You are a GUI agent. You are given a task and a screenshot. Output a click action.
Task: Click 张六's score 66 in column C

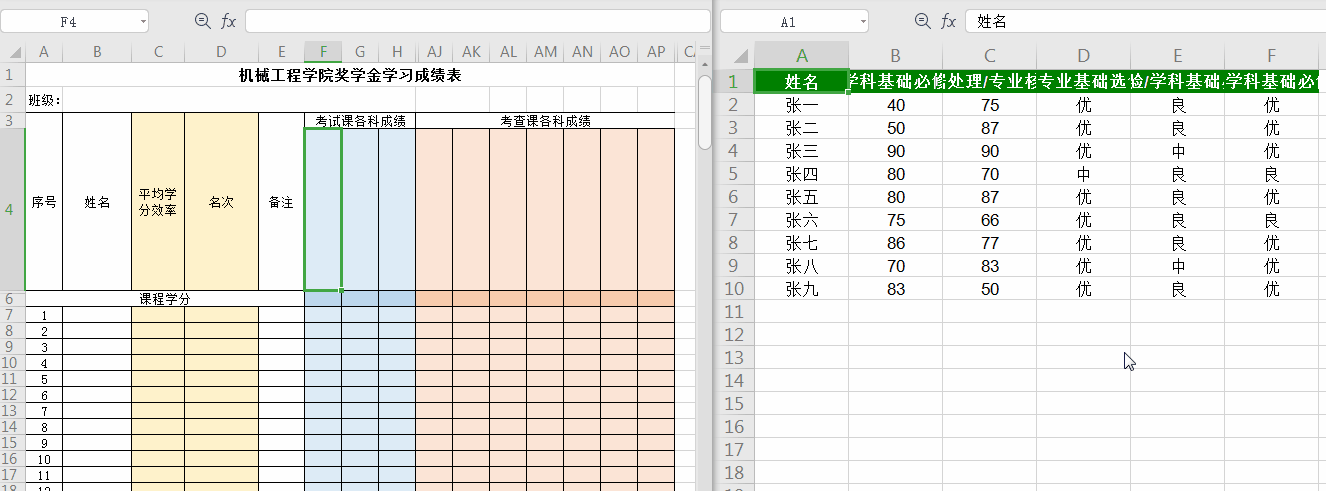[x=990, y=220]
